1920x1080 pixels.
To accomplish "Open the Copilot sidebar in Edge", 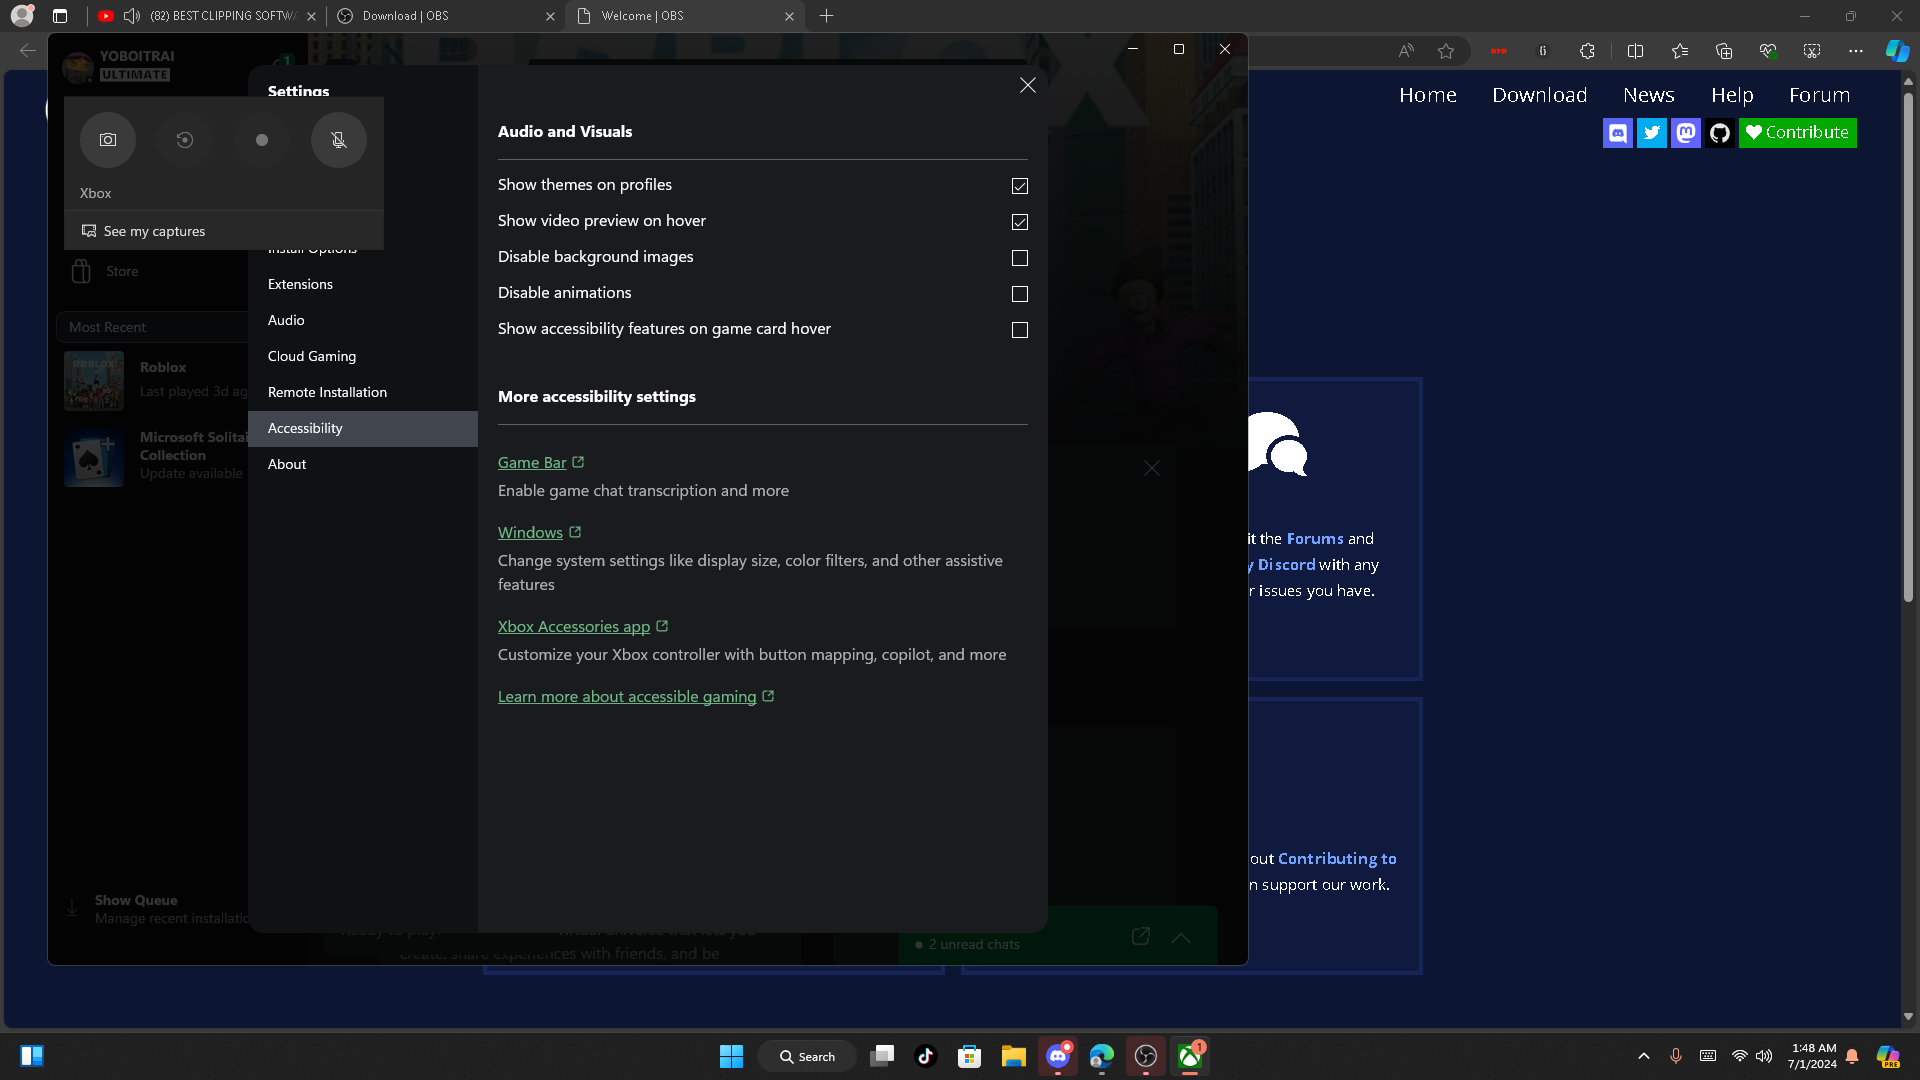I will (x=1897, y=51).
